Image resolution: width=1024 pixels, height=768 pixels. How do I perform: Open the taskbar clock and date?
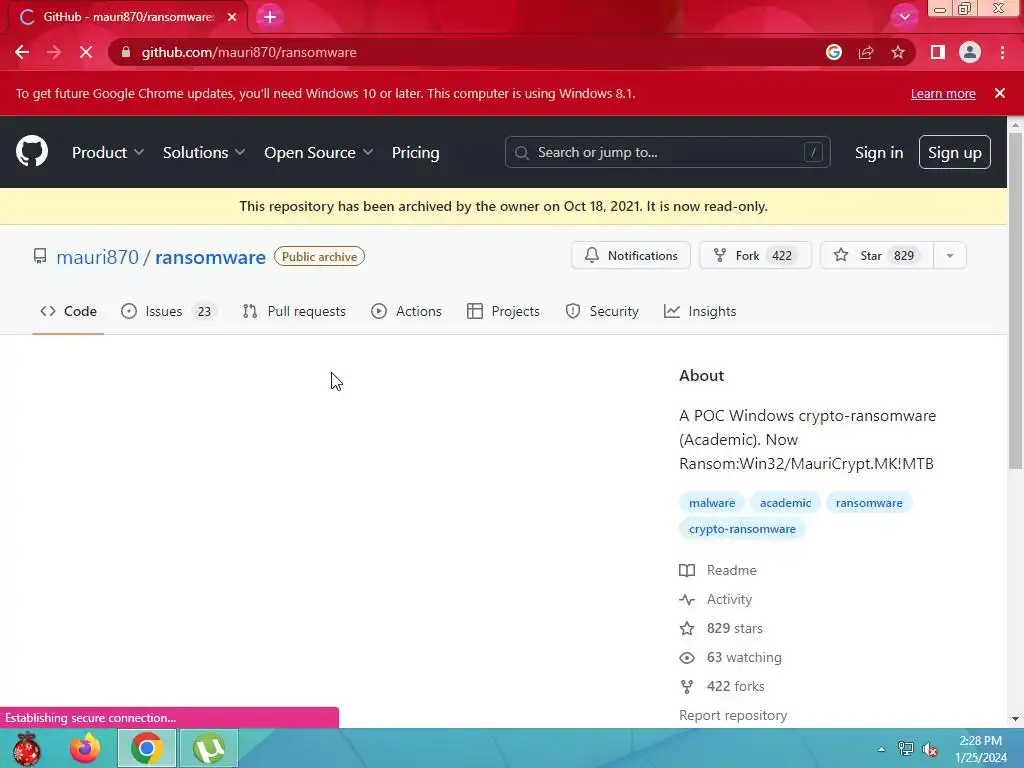point(981,749)
